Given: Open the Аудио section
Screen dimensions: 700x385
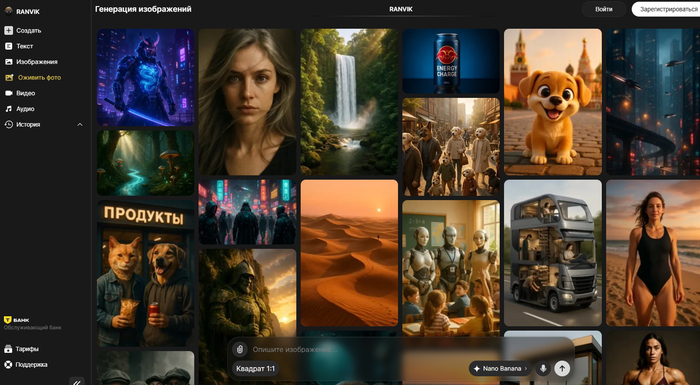Looking at the screenshot, I should click(x=25, y=109).
